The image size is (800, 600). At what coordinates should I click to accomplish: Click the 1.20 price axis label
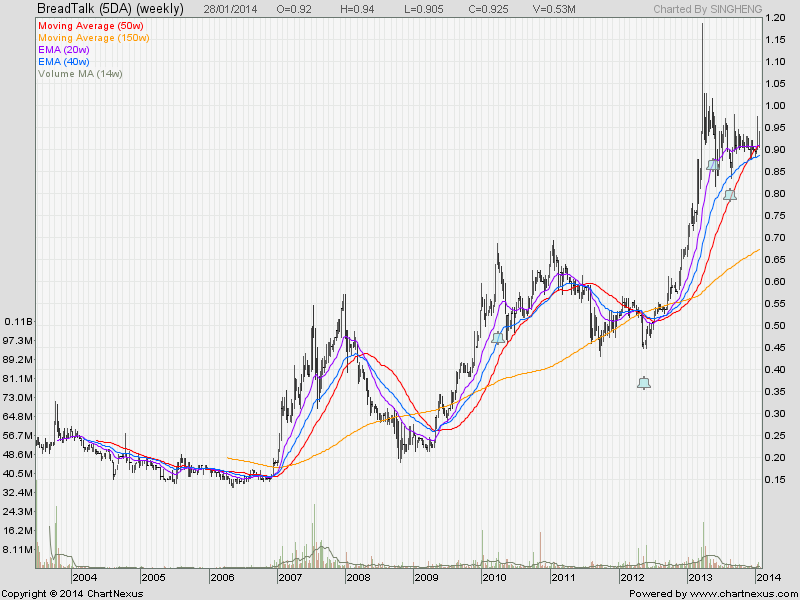(x=775, y=18)
